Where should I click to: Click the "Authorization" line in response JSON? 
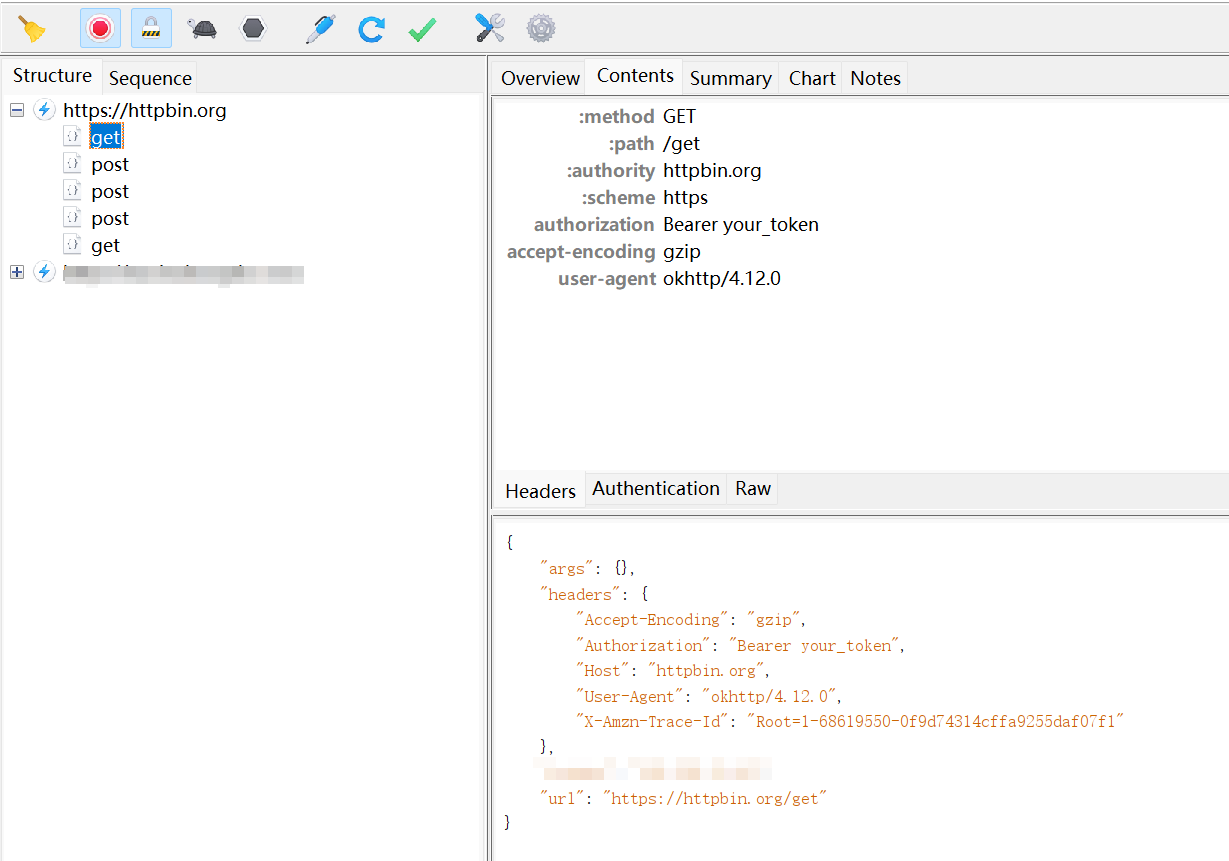[740, 645]
